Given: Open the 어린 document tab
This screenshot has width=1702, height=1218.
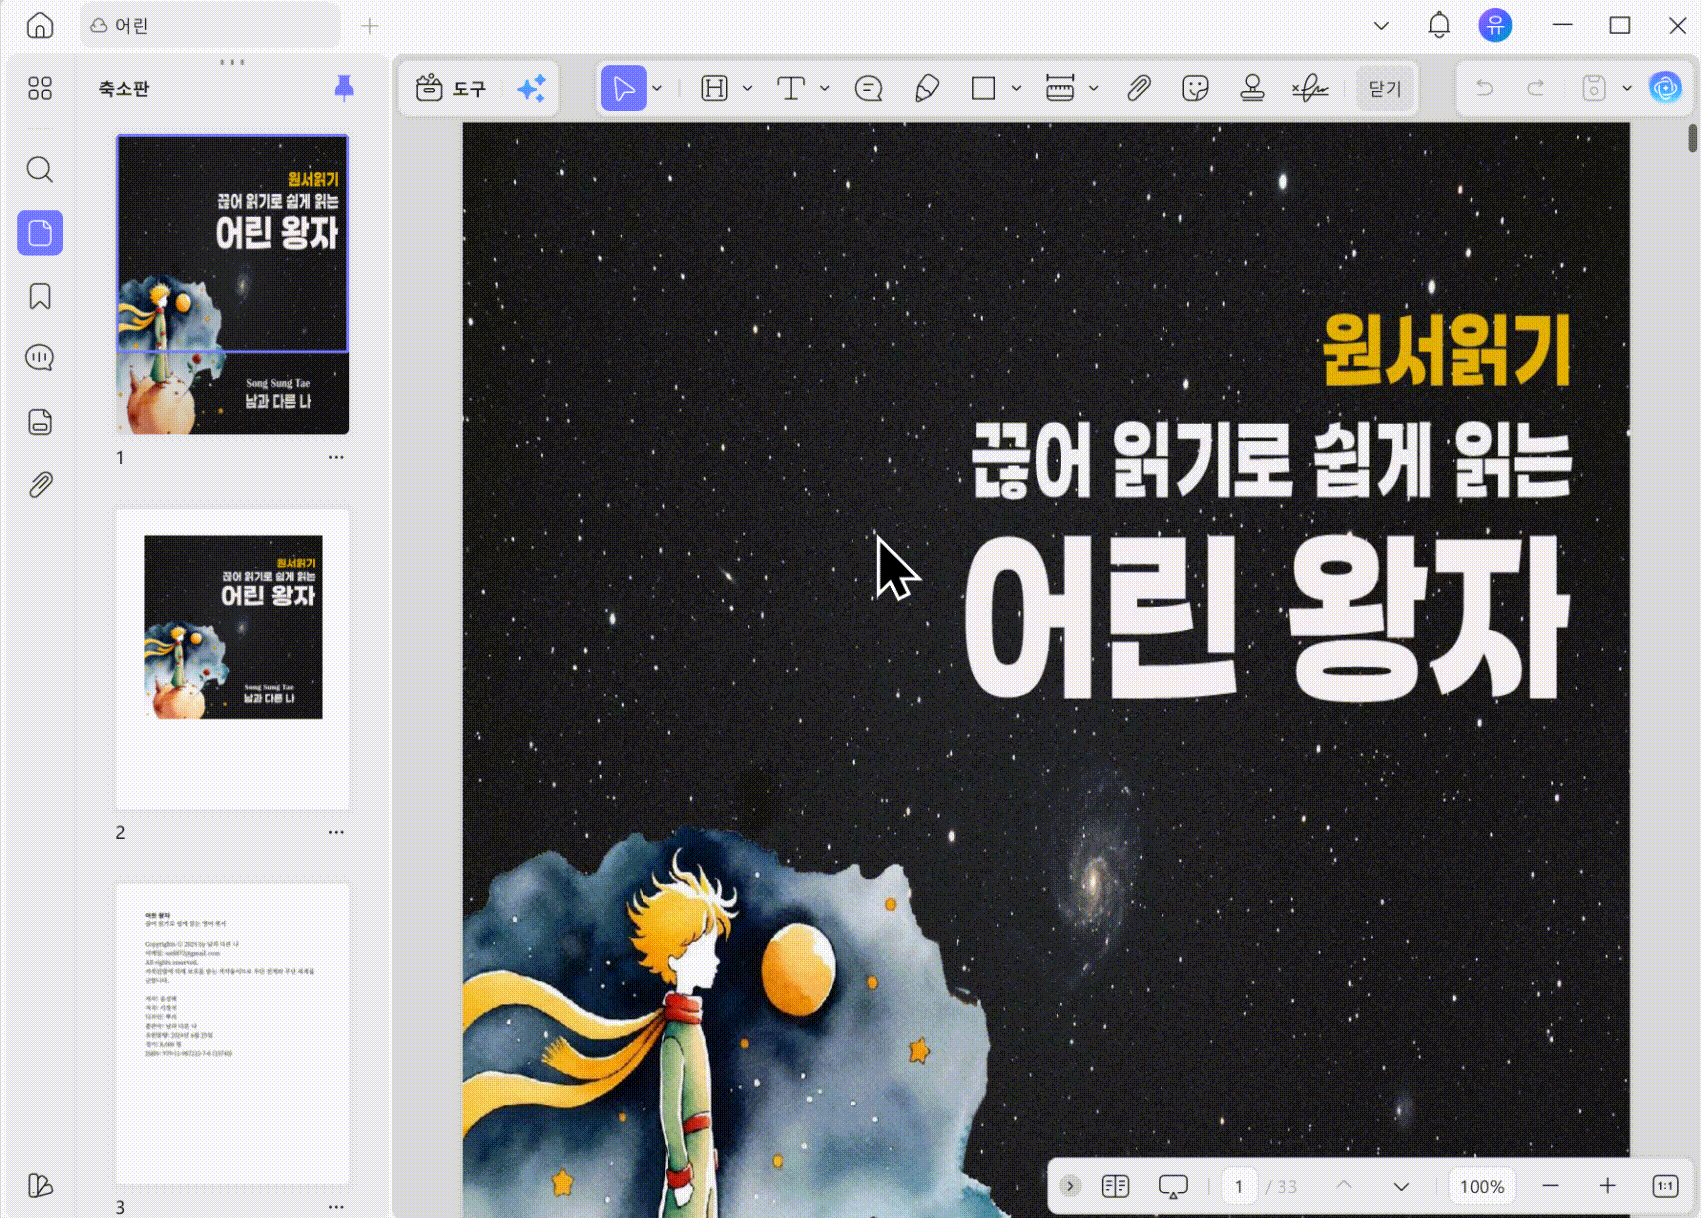Looking at the screenshot, I should pyautogui.click(x=210, y=25).
